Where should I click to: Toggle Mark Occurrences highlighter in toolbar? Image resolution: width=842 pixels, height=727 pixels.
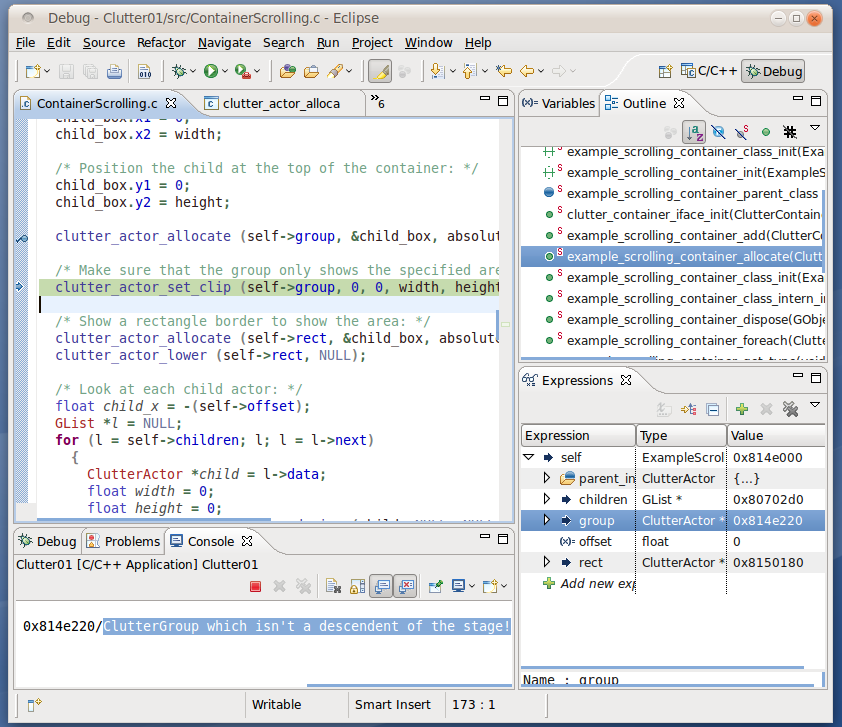(379, 71)
